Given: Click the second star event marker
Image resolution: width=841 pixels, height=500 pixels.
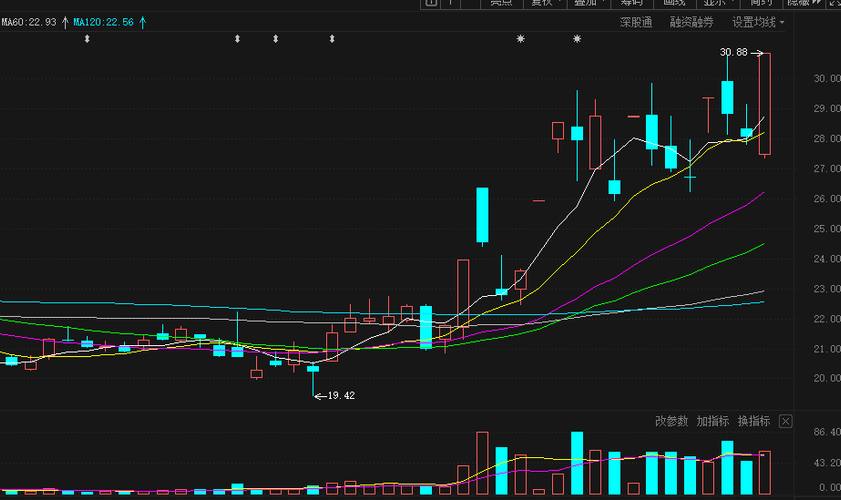Looking at the screenshot, I should pyautogui.click(x=577, y=39).
